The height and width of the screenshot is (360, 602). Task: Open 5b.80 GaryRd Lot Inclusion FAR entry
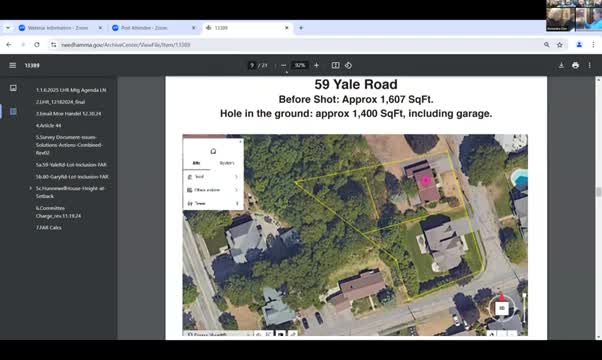(x=72, y=177)
